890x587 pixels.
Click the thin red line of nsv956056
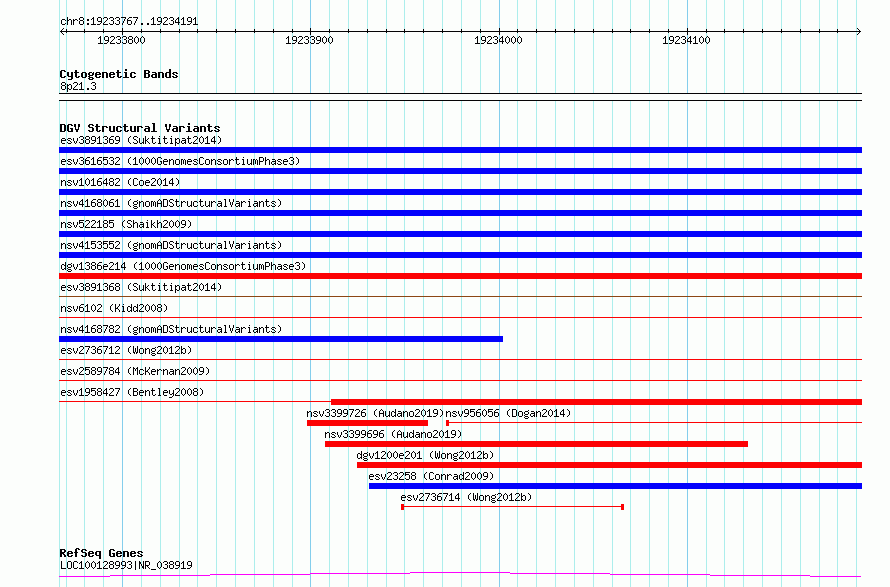click(x=654, y=422)
